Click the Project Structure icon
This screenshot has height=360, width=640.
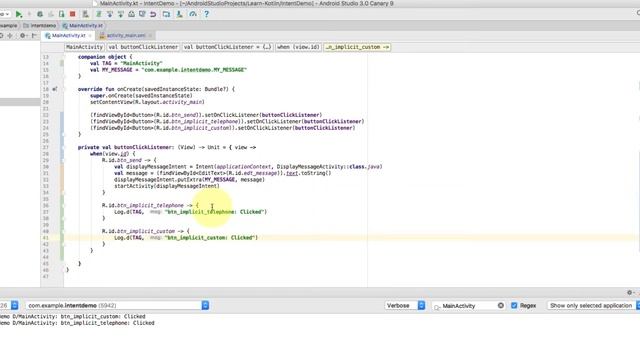pyautogui.click(x=166, y=14)
